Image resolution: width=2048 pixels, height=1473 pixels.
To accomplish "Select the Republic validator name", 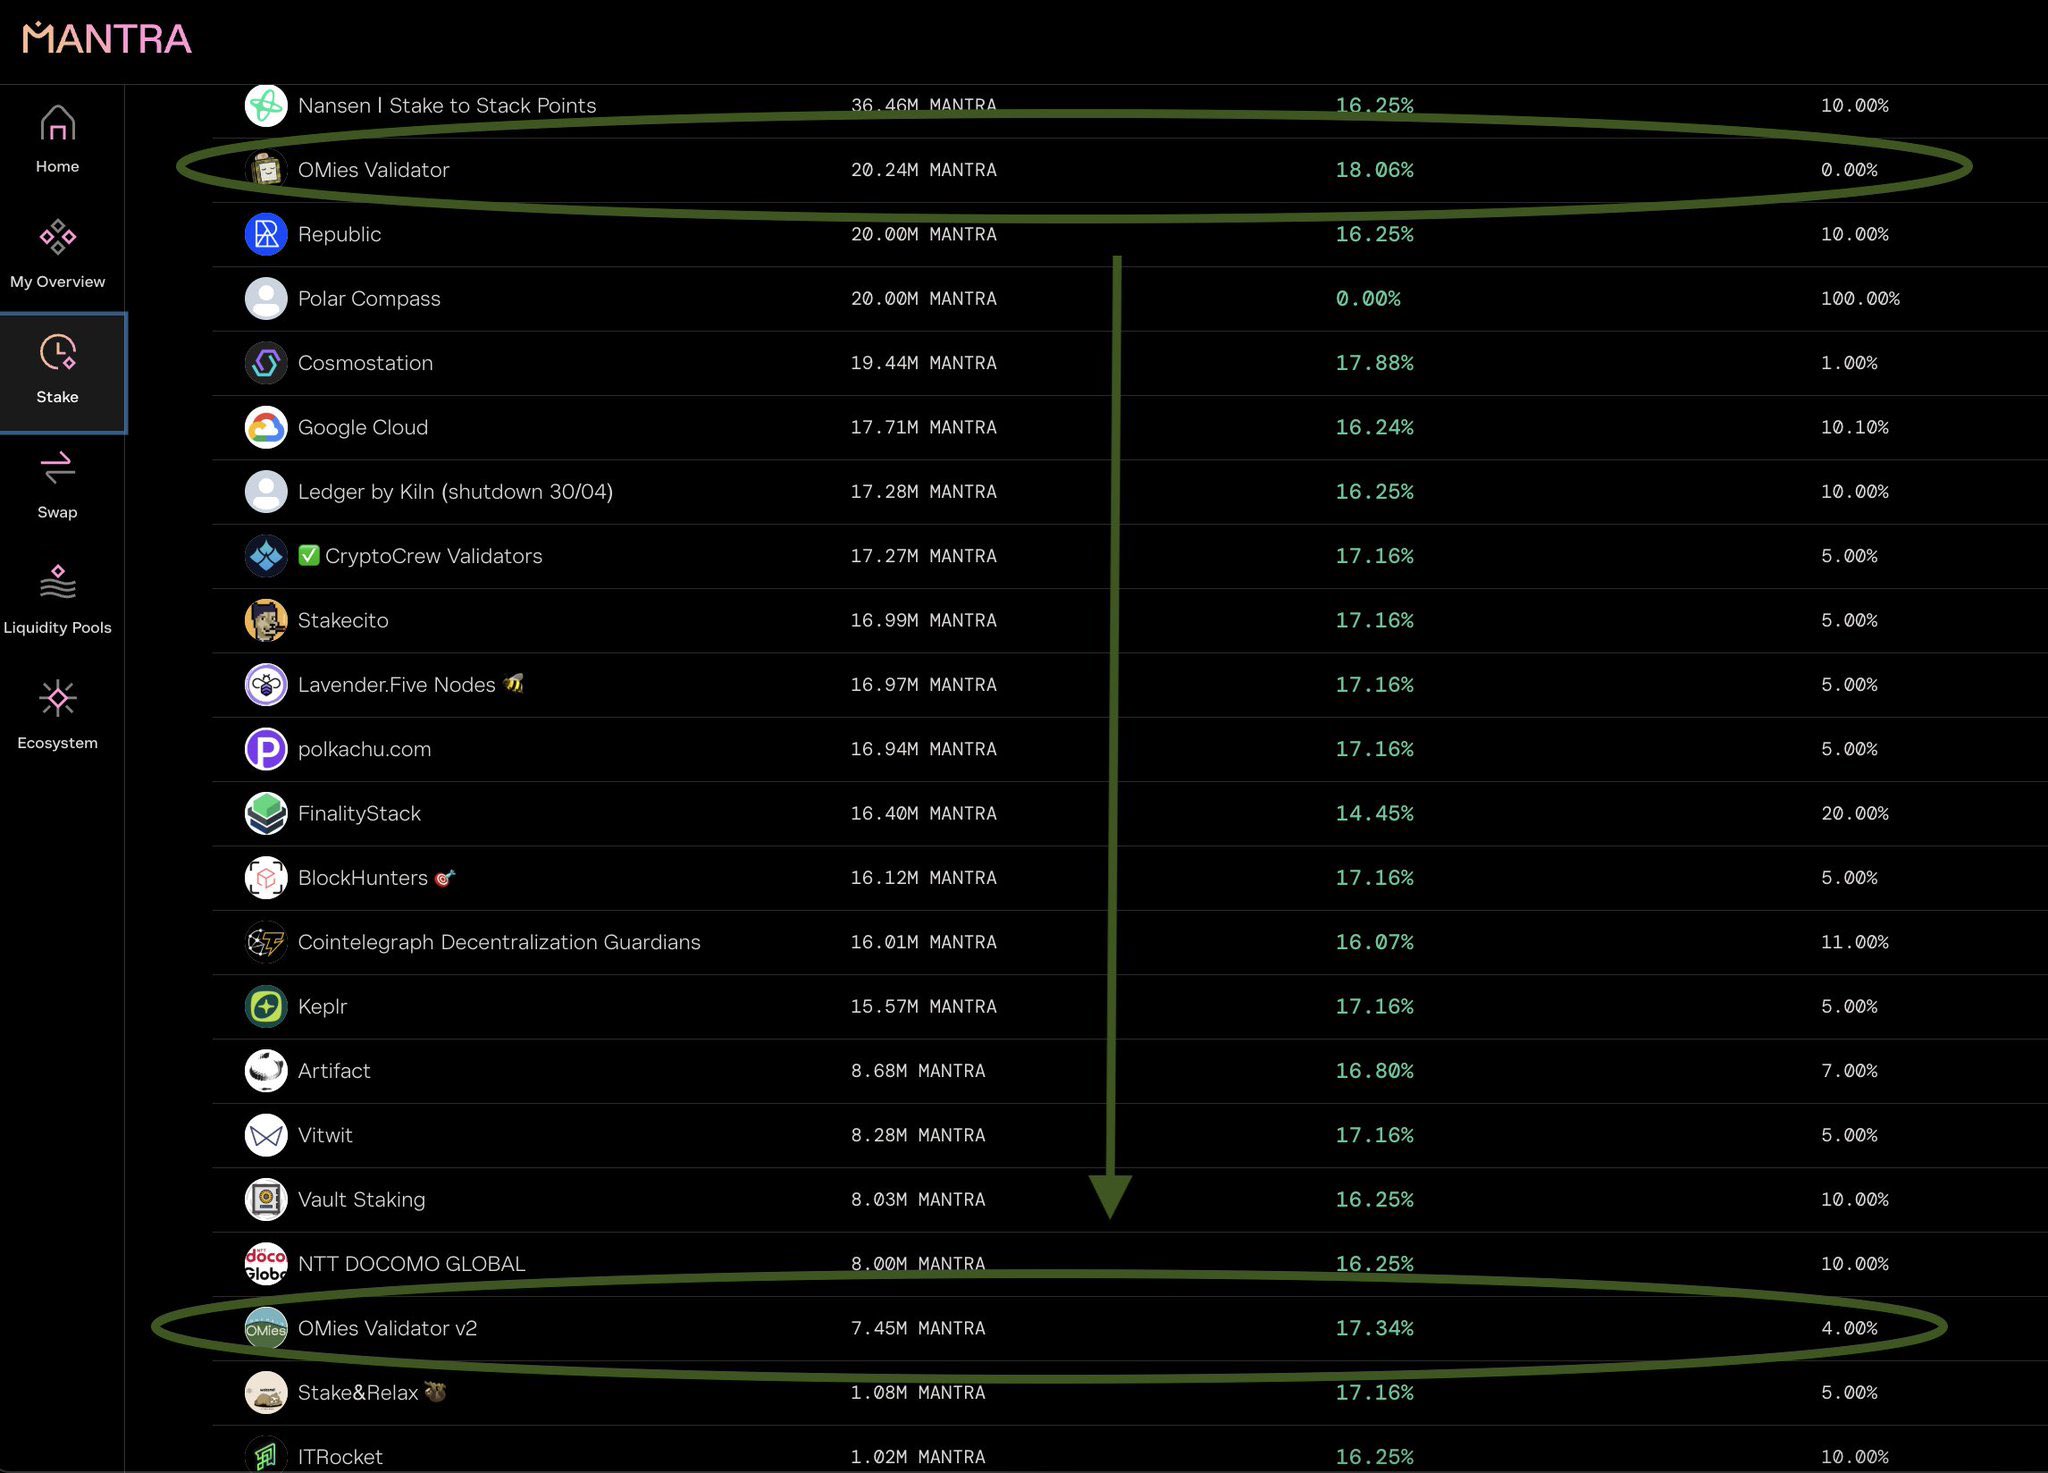I will pos(339,235).
